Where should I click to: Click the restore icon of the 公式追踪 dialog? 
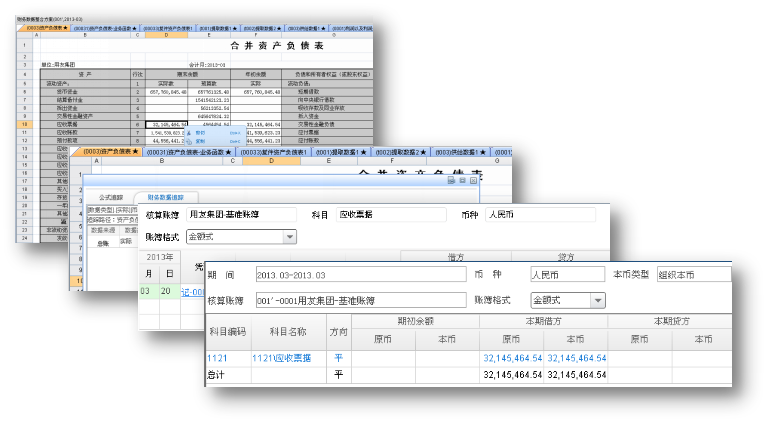tap(462, 180)
